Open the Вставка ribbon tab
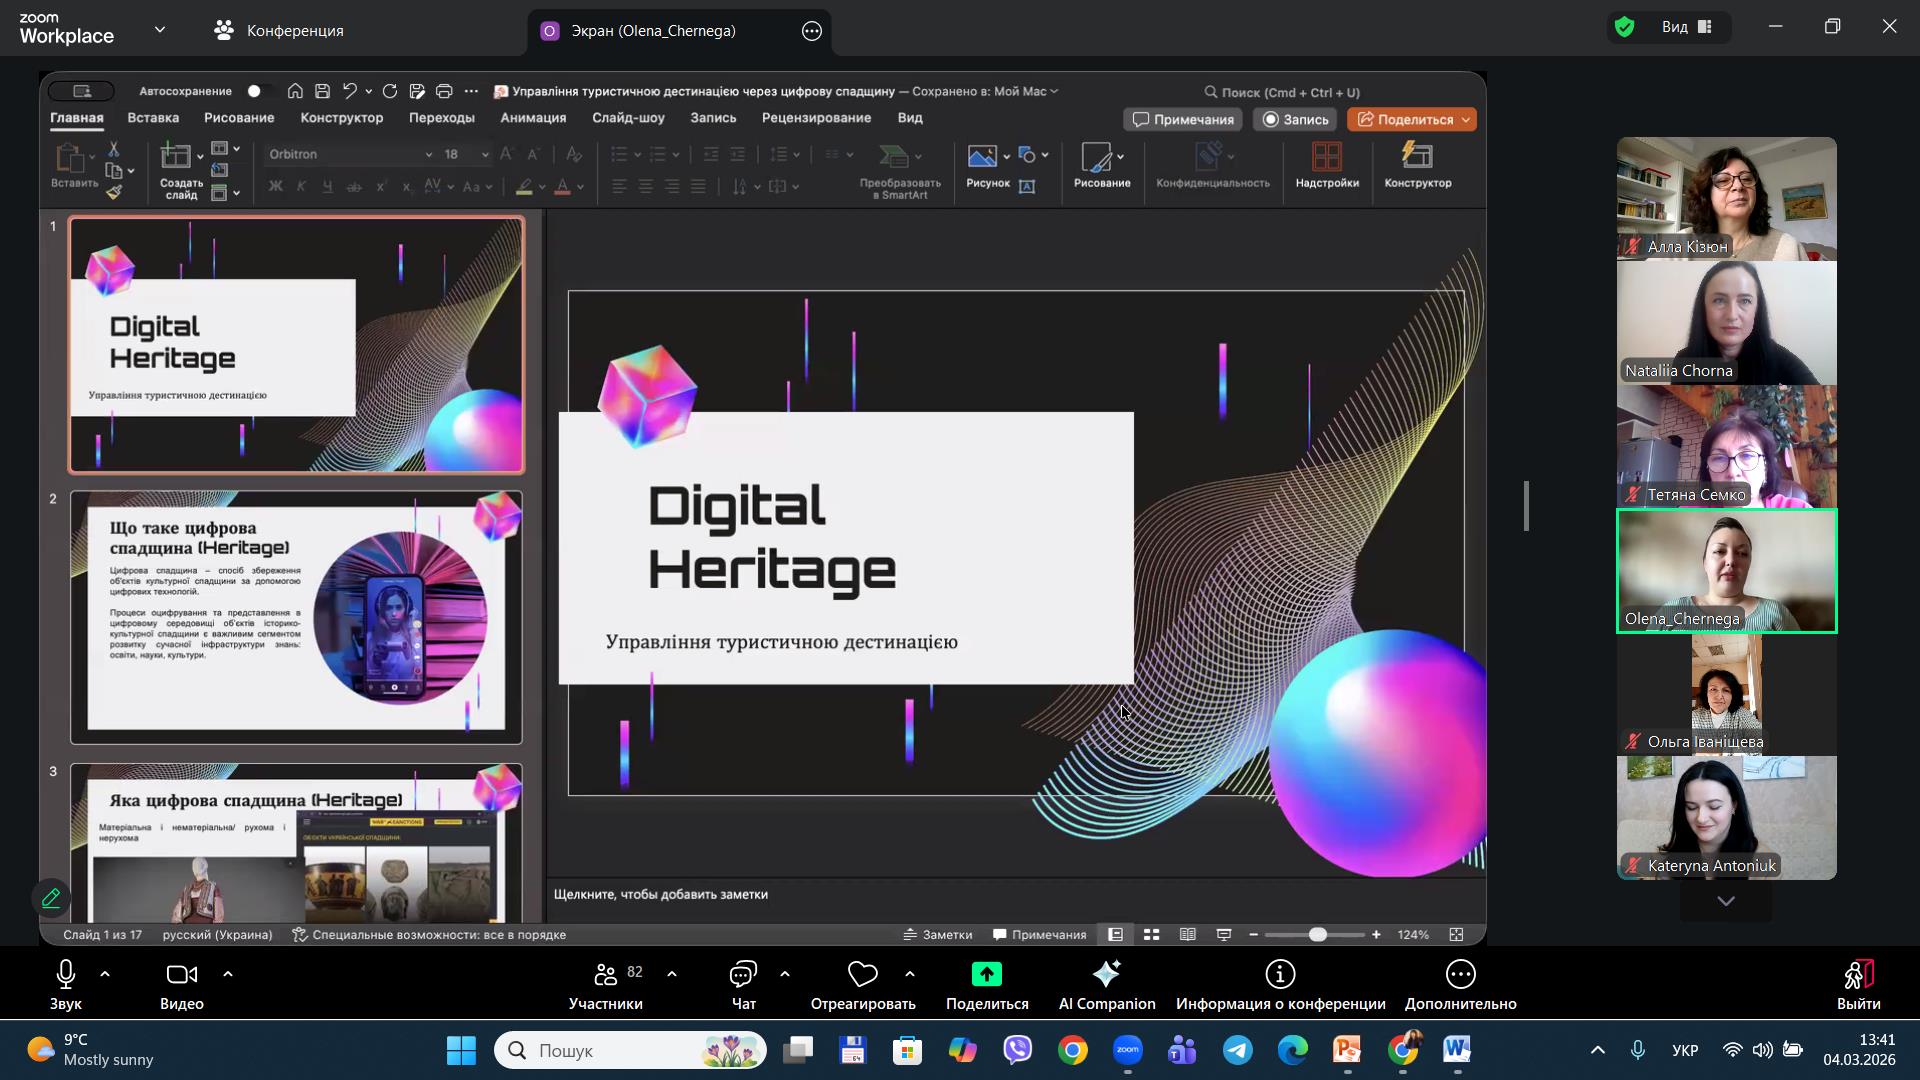Image resolution: width=1920 pixels, height=1080 pixels. (x=153, y=118)
